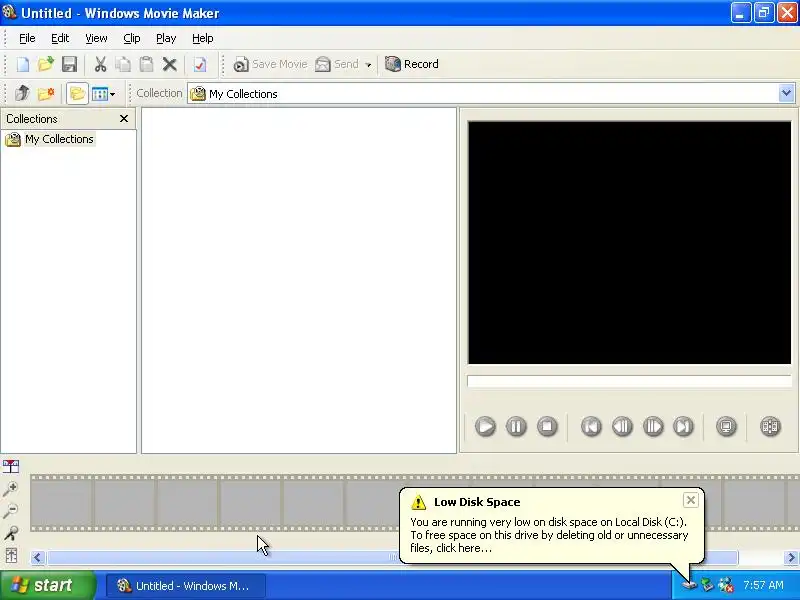Click the Send toolbar button
The width and height of the screenshot is (800, 600).
pyautogui.click(x=337, y=64)
